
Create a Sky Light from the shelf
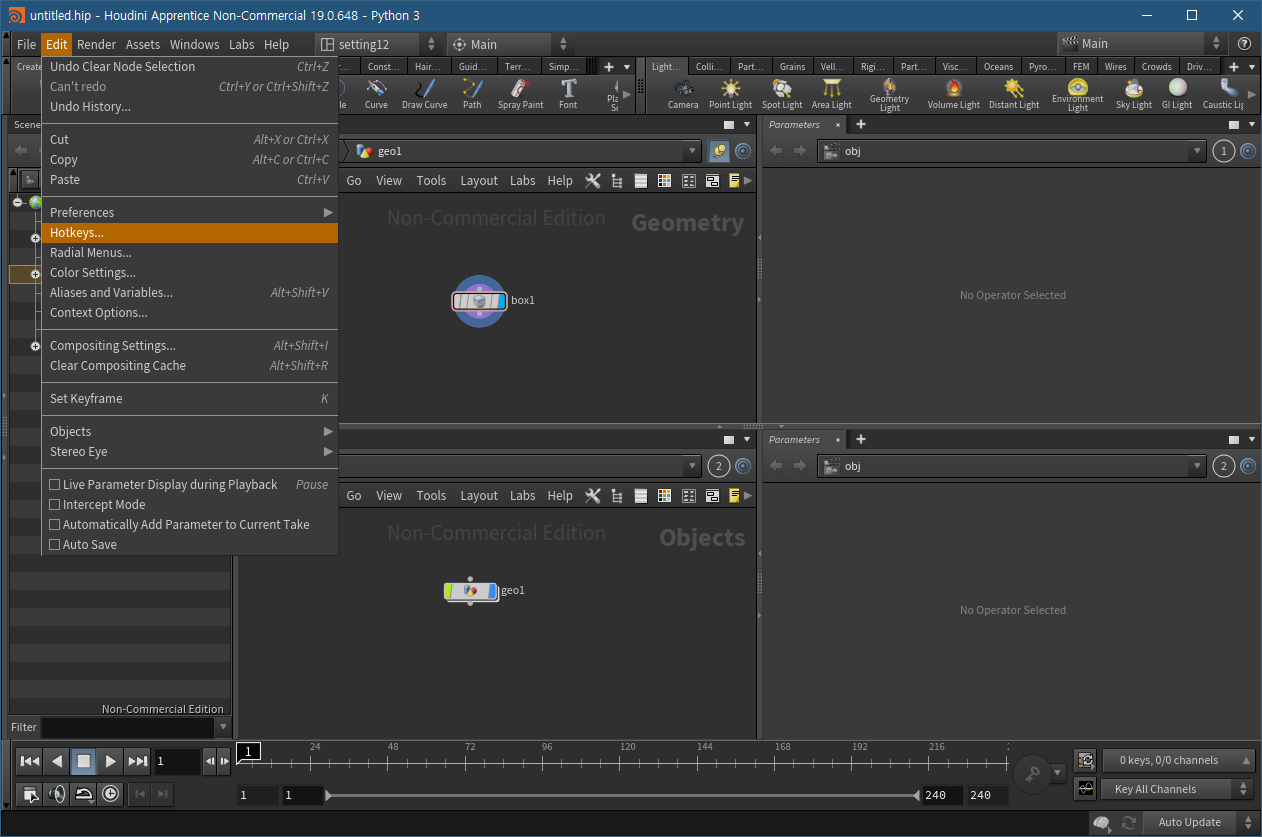tap(1133, 94)
